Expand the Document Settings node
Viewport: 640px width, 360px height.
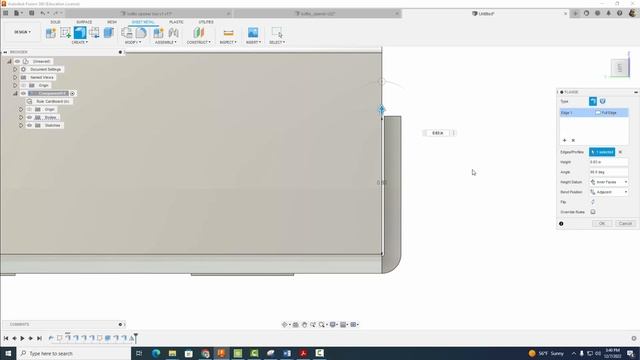pos(15,69)
